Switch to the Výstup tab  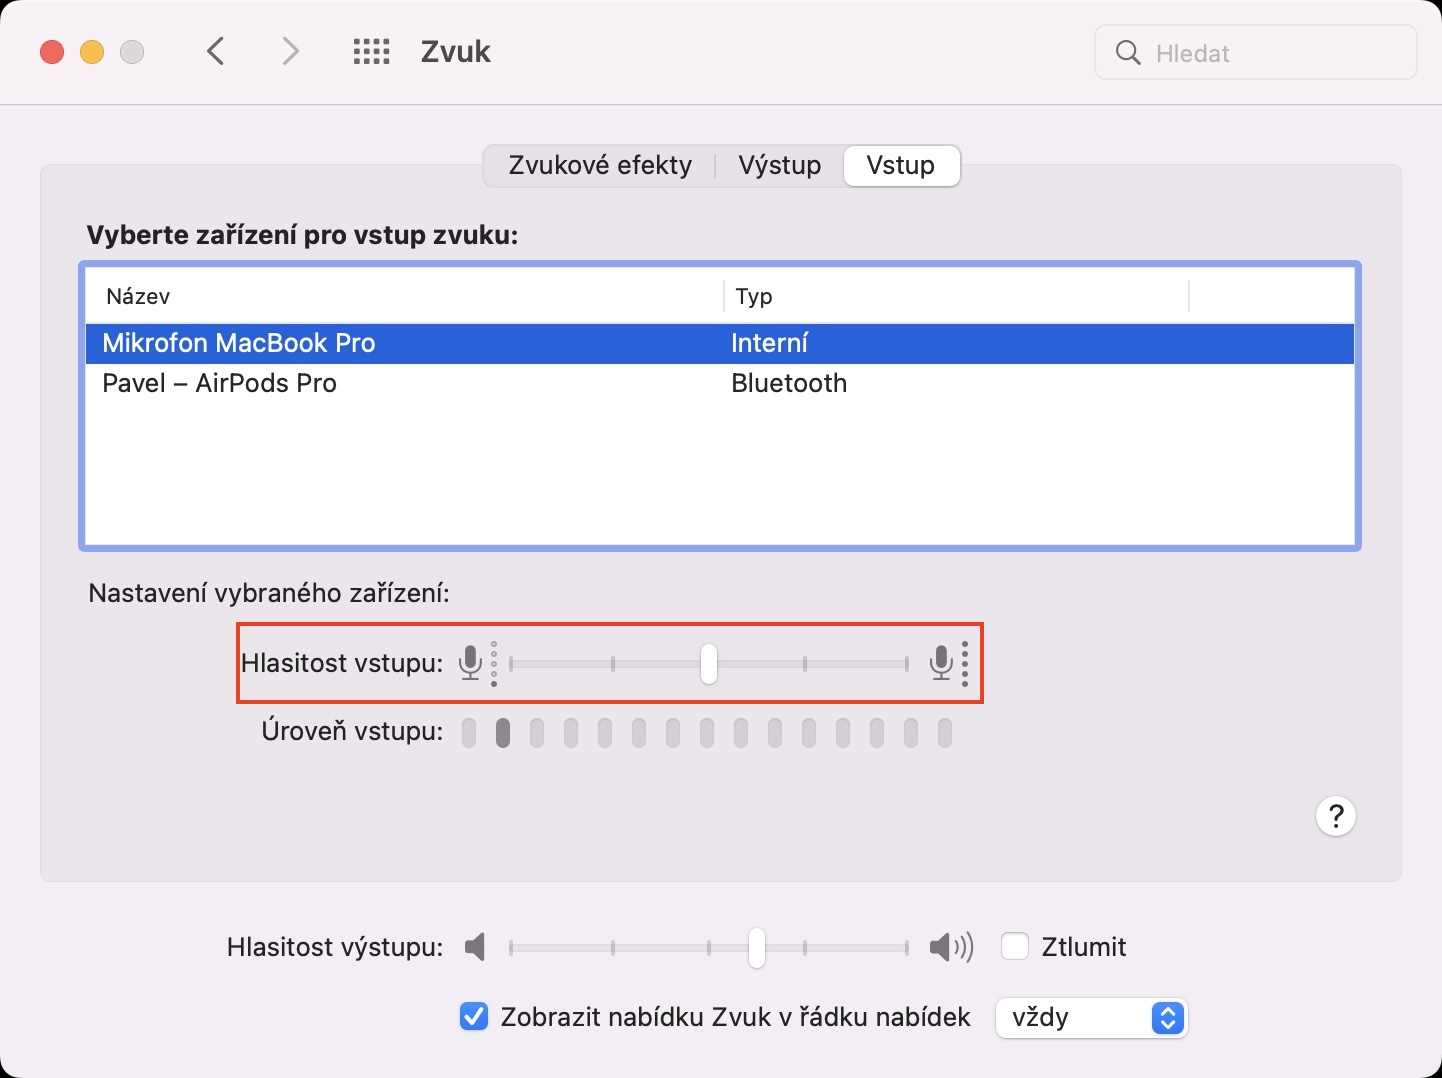779,165
